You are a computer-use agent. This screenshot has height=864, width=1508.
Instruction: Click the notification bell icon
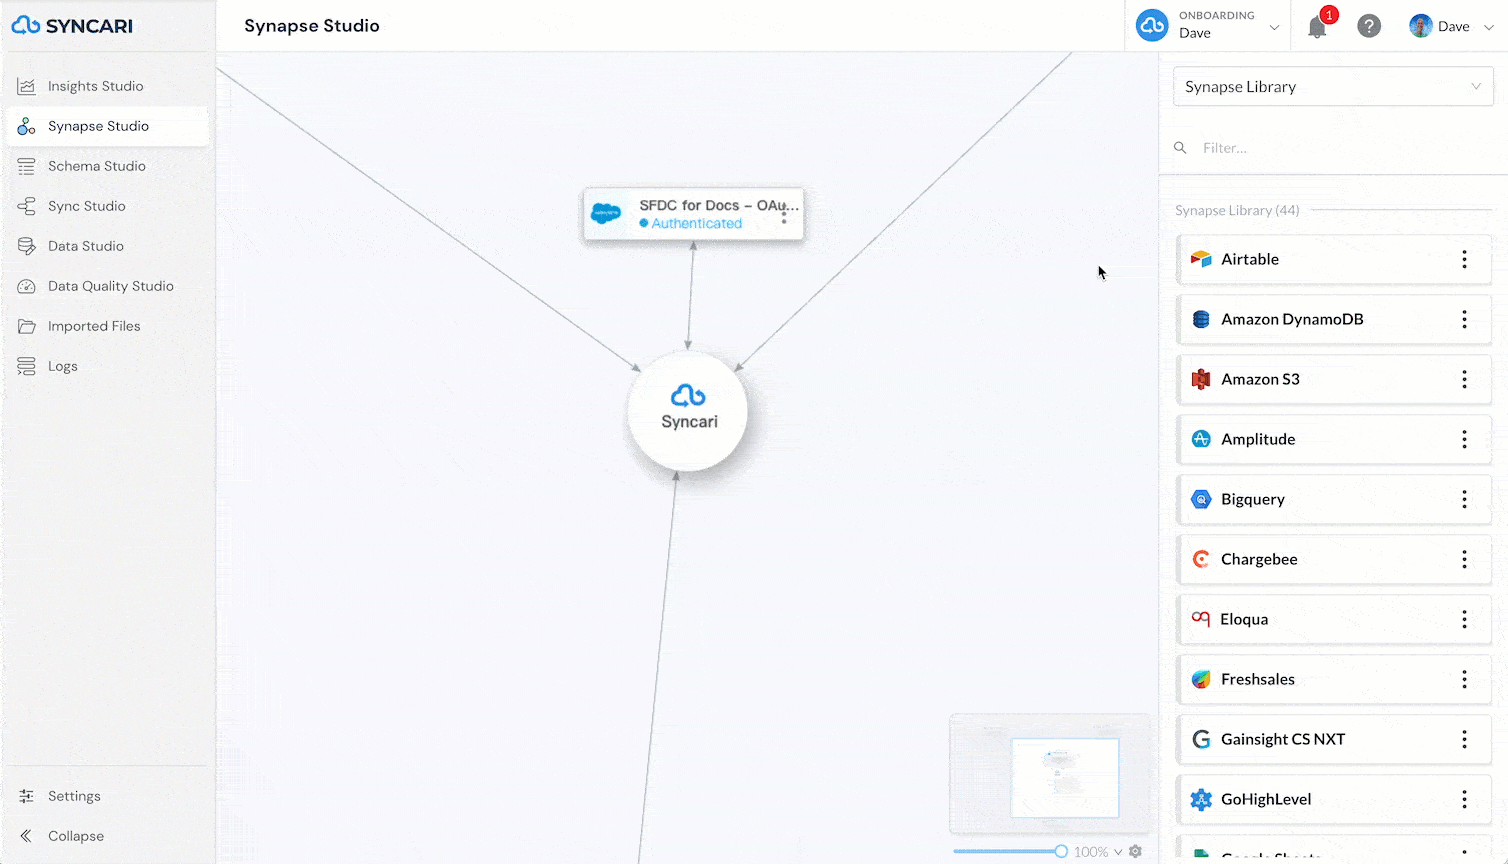pos(1317,27)
